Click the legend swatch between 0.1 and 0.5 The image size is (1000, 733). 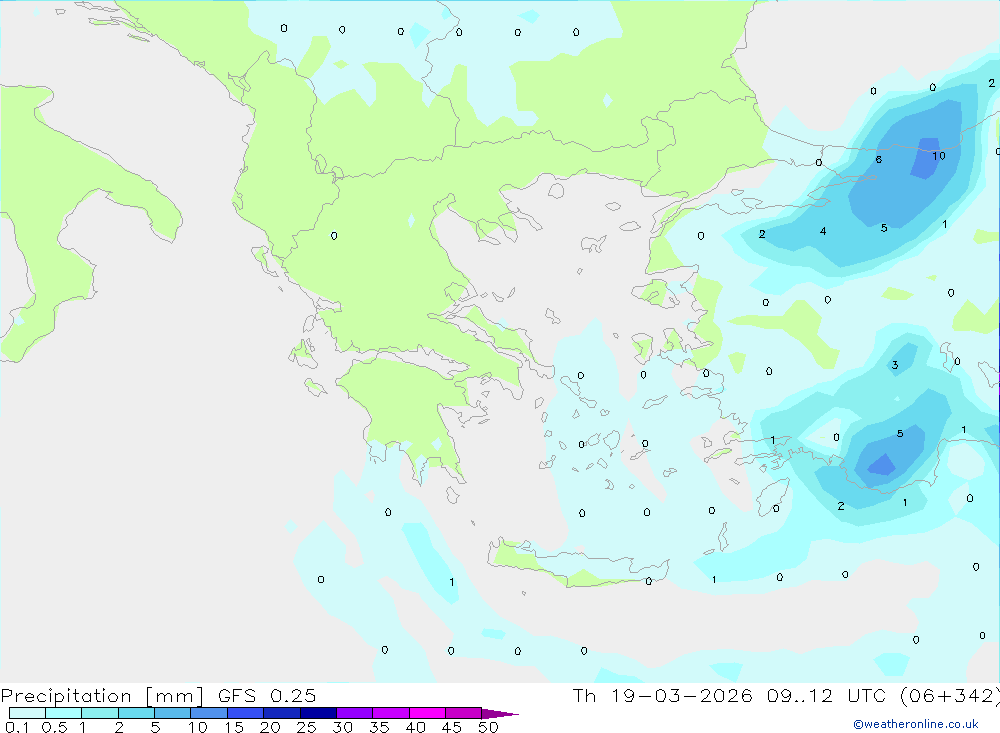click(x=27, y=713)
